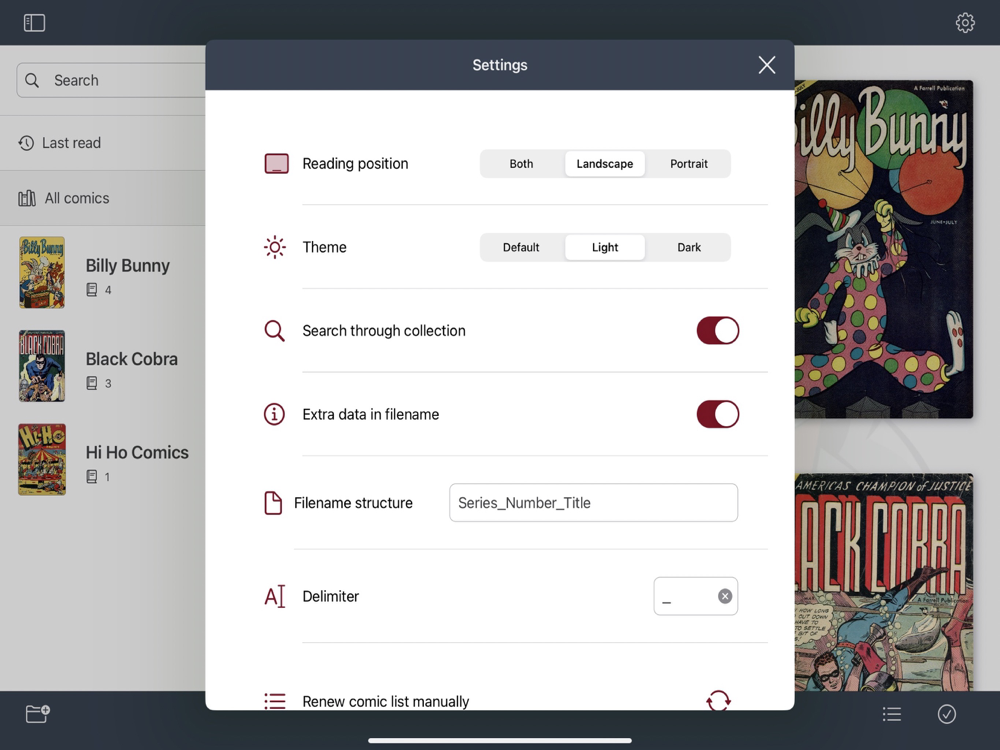Image resolution: width=1000 pixels, height=750 pixels.
Task: Click the Delimiter input field
Action: (695, 596)
